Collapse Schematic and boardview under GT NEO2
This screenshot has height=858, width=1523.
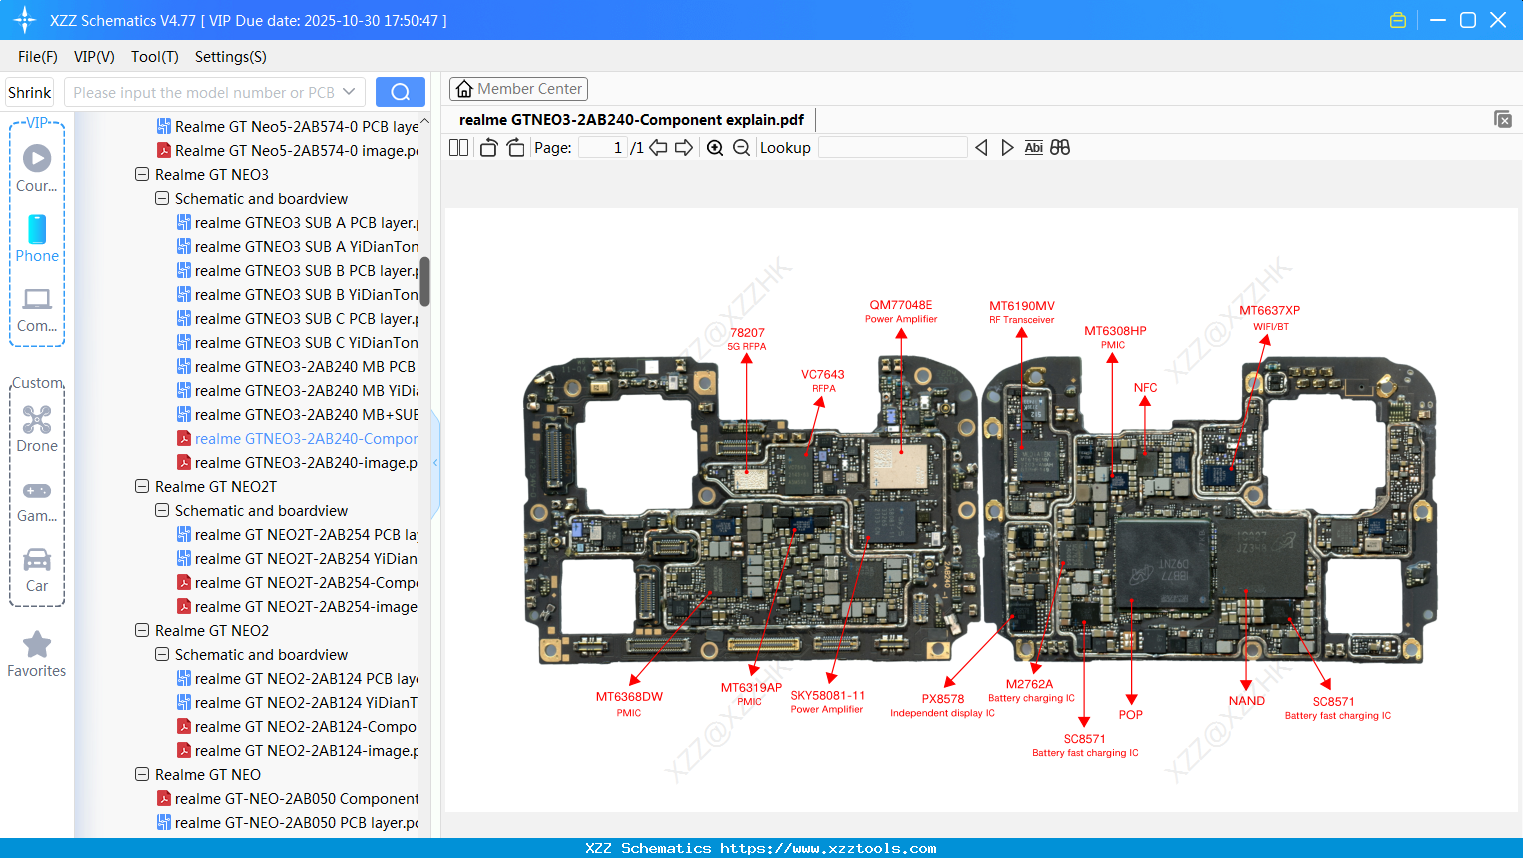[162, 654]
